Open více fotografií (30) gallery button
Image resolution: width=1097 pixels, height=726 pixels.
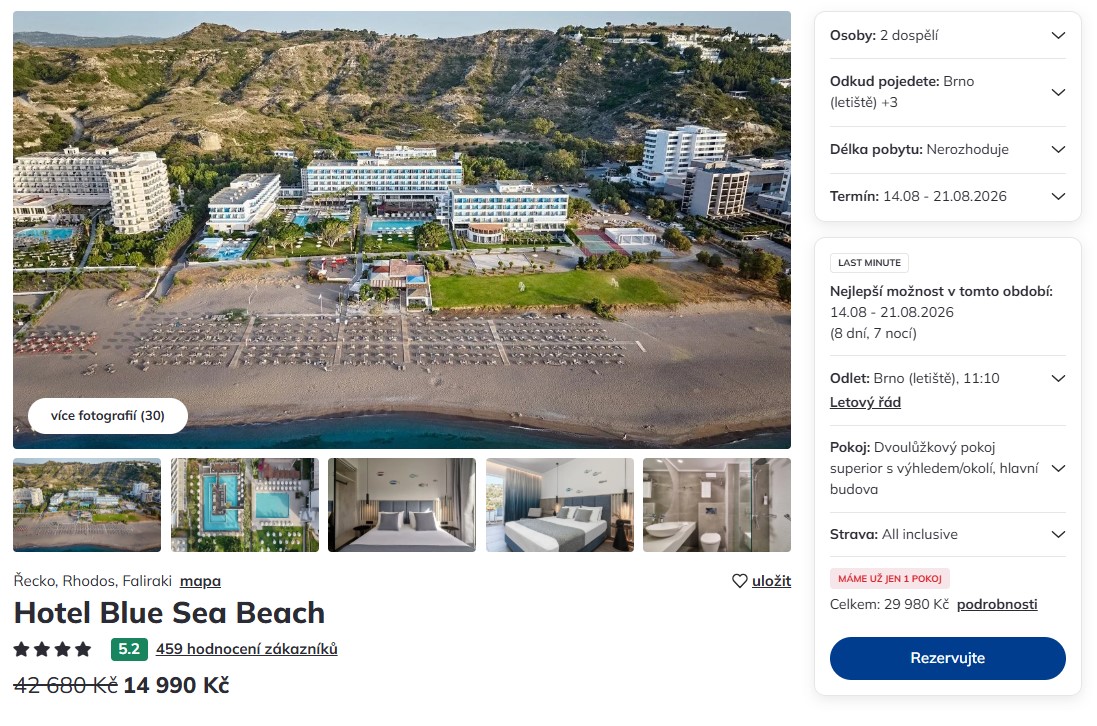point(108,416)
